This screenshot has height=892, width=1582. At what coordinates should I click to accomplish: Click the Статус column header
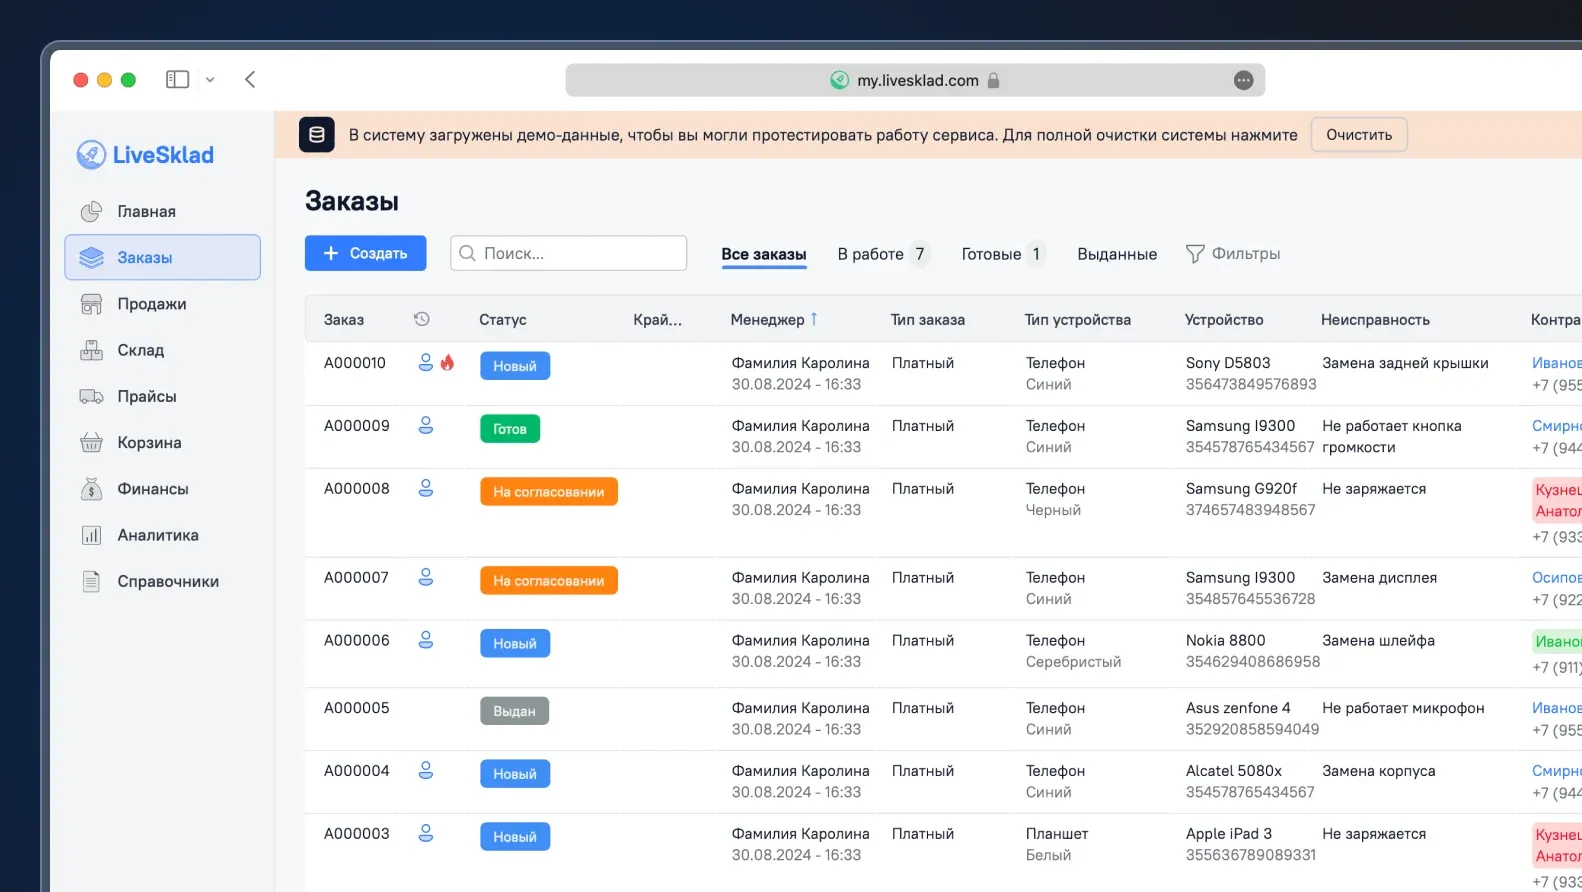coord(503,320)
